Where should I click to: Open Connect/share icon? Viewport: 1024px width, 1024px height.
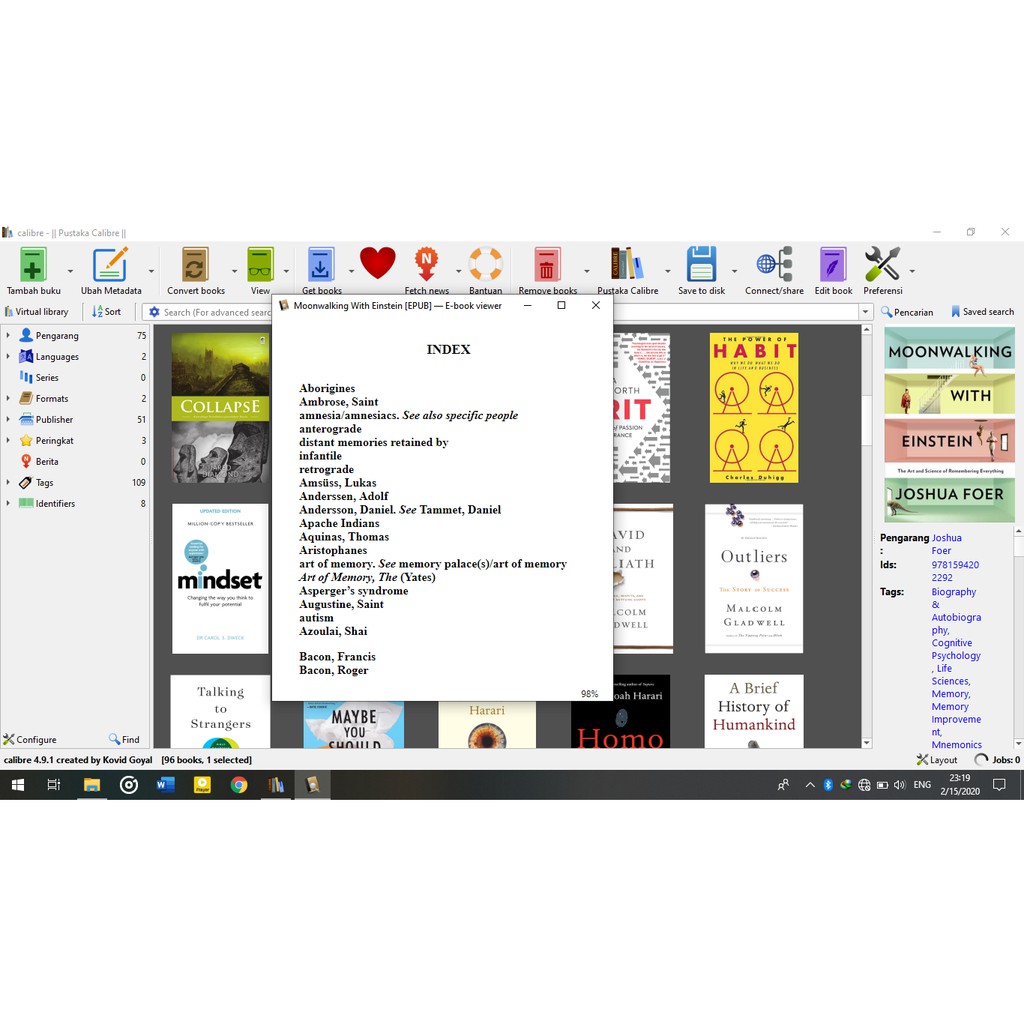tap(774, 264)
